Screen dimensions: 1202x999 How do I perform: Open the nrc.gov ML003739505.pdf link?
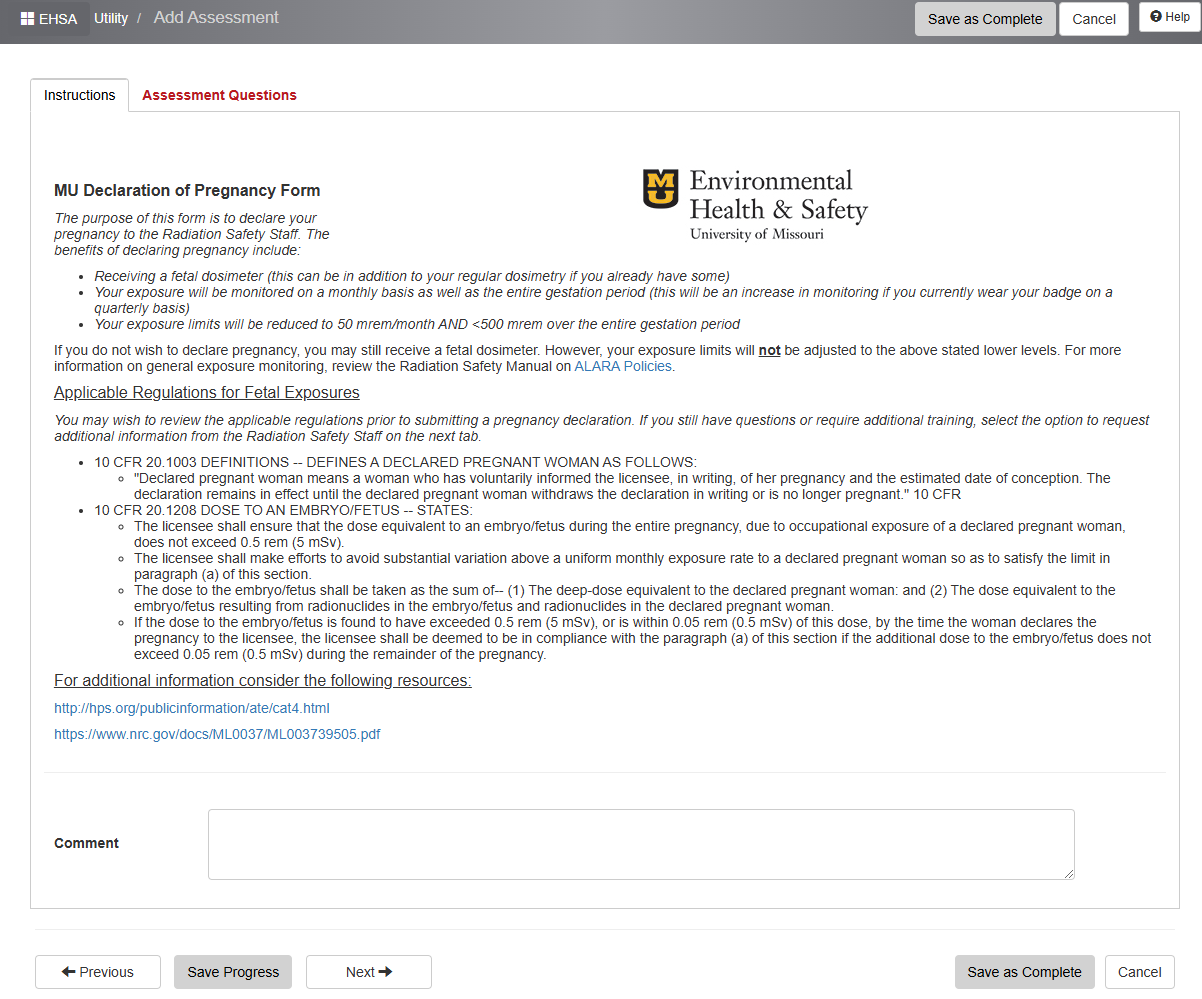pyautogui.click(x=217, y=734)
